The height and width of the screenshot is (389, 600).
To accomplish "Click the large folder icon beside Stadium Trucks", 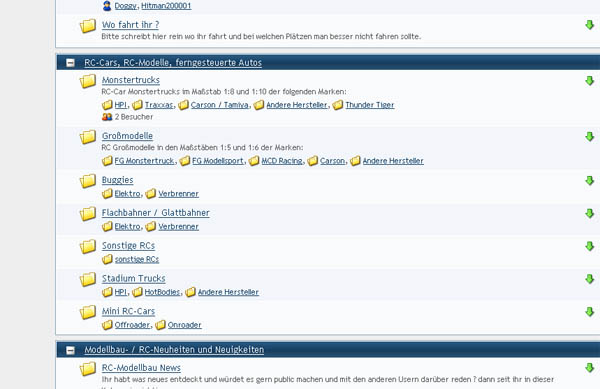I will (x=88, y=280).
